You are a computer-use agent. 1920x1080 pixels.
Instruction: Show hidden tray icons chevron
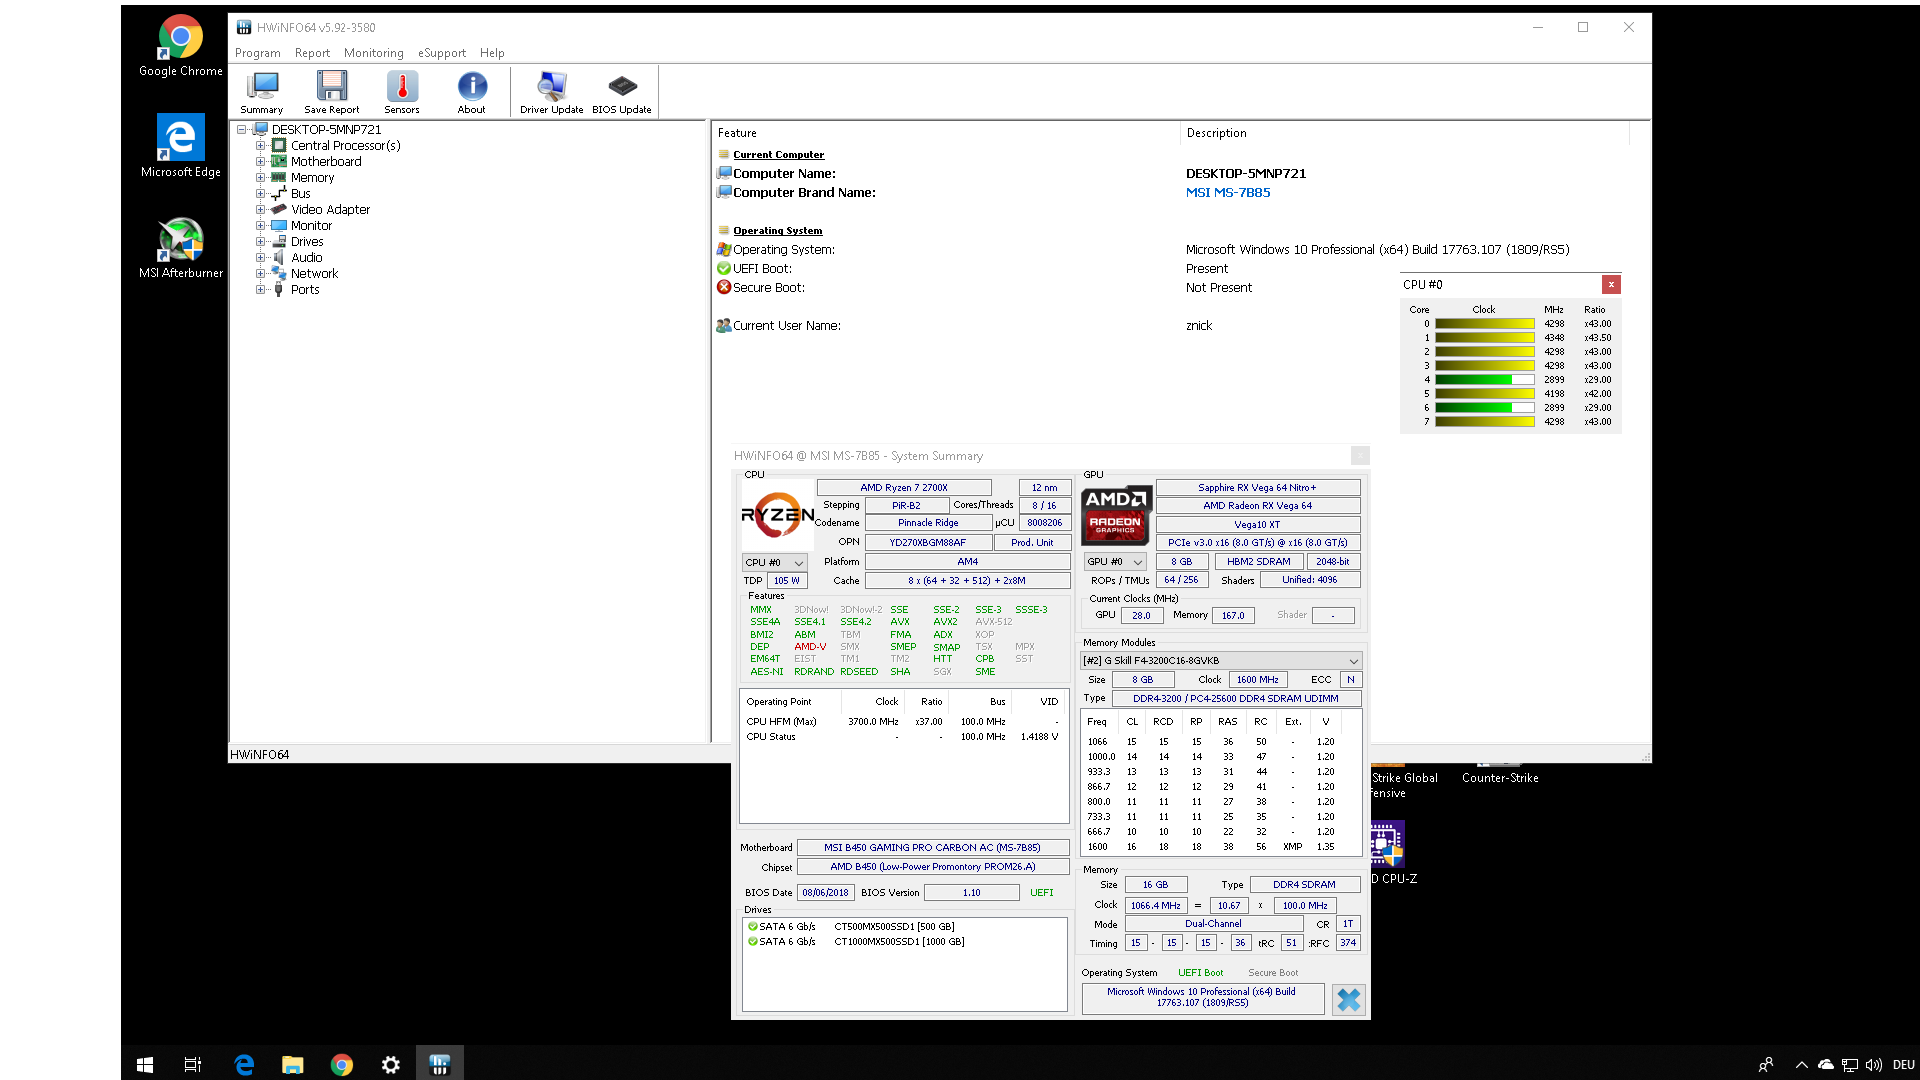click(1801, 1065)
